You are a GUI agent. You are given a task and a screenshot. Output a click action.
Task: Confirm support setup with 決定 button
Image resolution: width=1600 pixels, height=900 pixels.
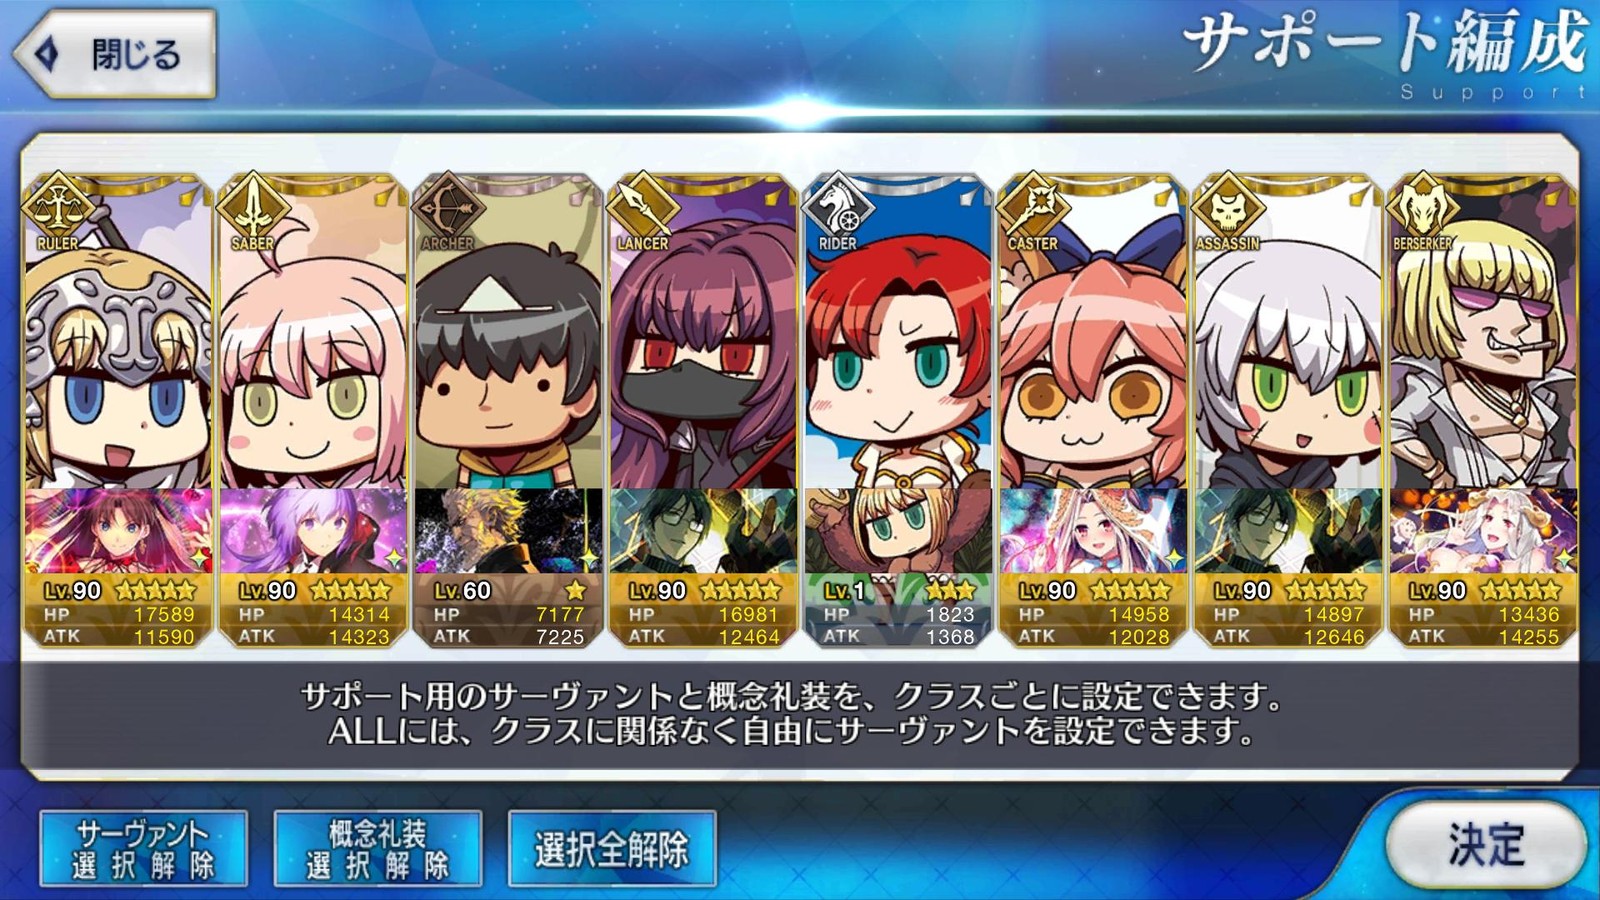[1485, 845]
